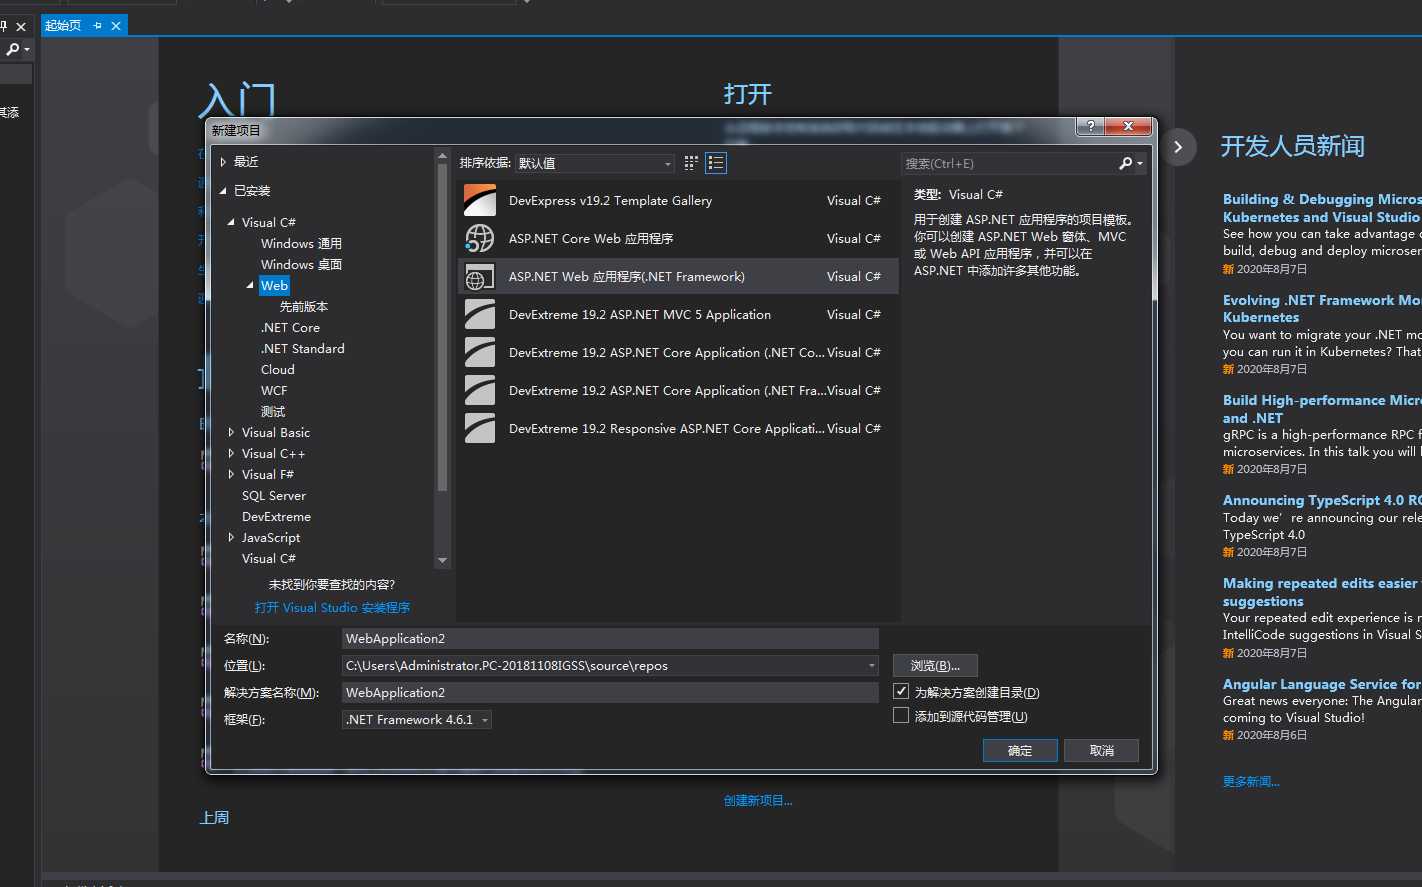Screen dimensions: 1422x887
Task: Select Windows 通用 tree item
Action: point(301,243)
